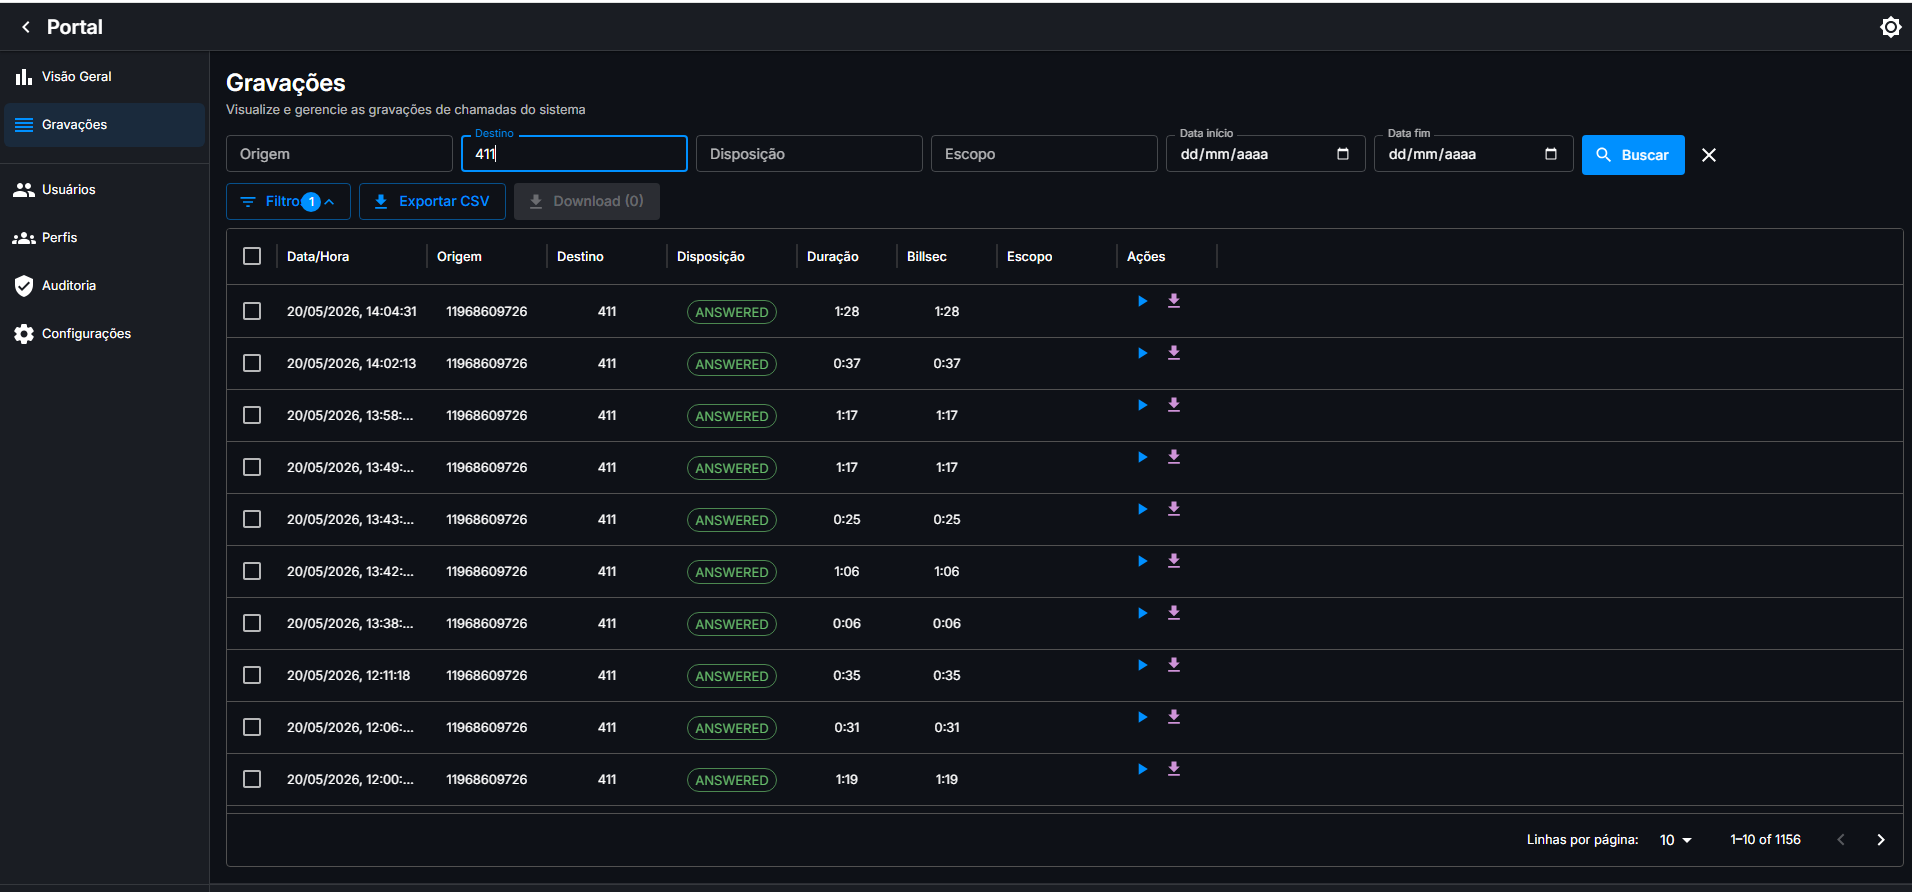
Task: Open the rows per page dropdown
Action: click(x=1676, y=840)
